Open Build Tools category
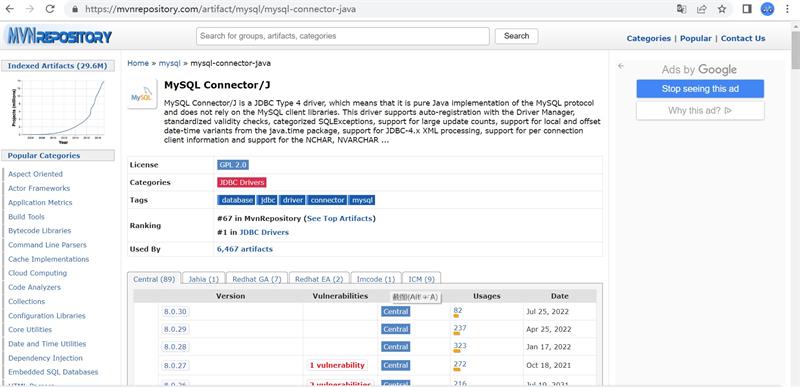The image size is (800, 387). 26,217
